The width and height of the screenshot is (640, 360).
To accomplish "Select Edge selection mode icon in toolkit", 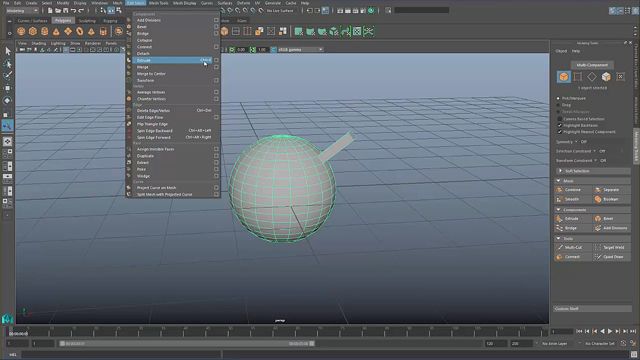I will (x=578, y=77).
